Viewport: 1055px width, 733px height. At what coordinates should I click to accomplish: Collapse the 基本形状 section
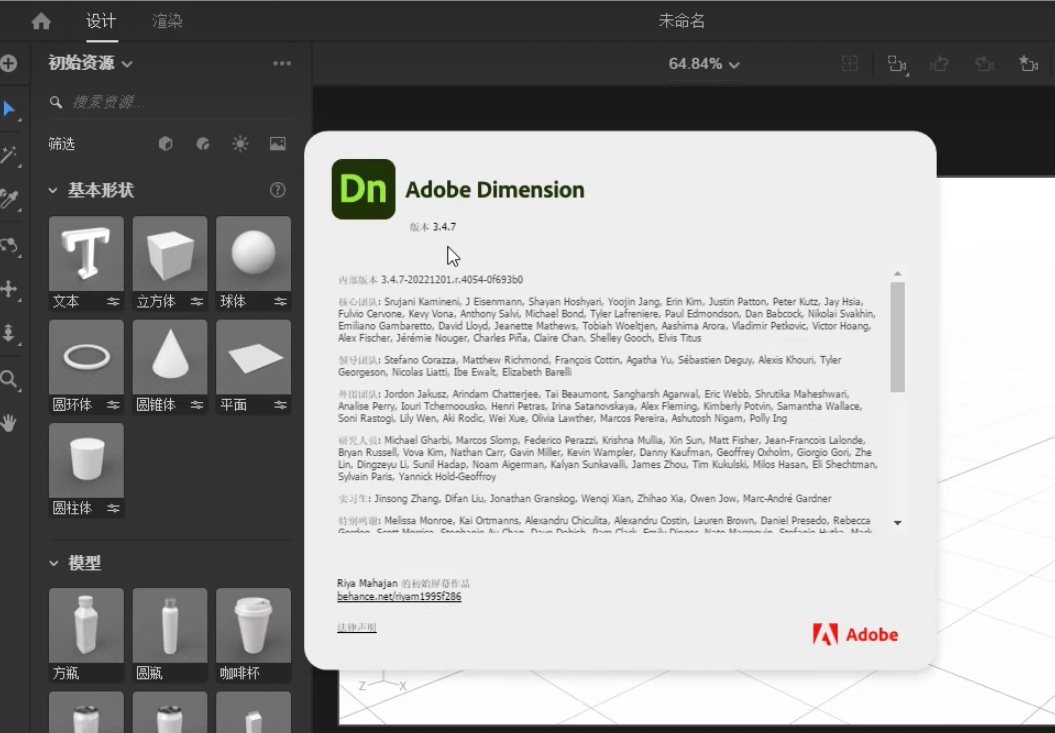pos(54,190)
